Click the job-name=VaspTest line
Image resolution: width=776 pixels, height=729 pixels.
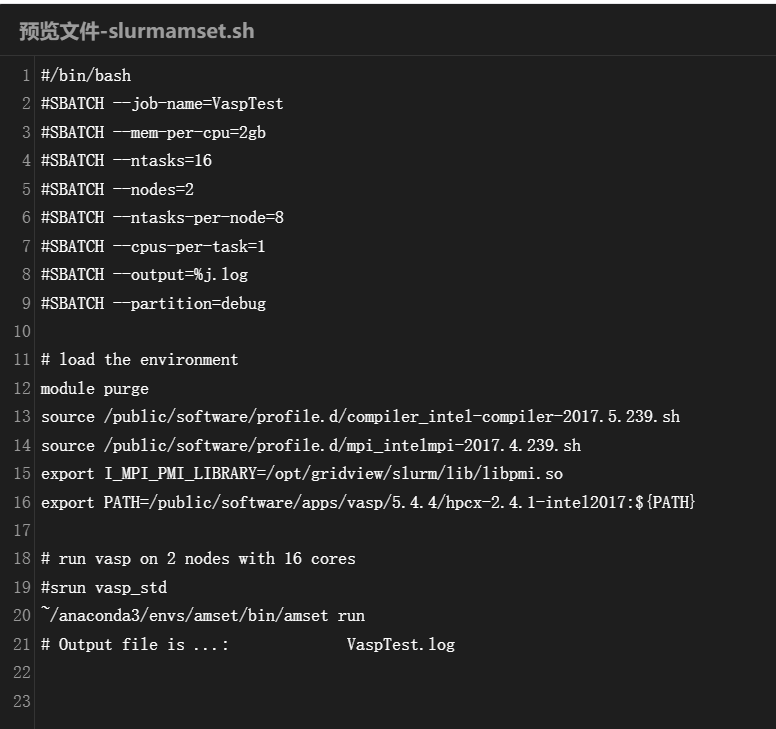[x=162, y=104]
